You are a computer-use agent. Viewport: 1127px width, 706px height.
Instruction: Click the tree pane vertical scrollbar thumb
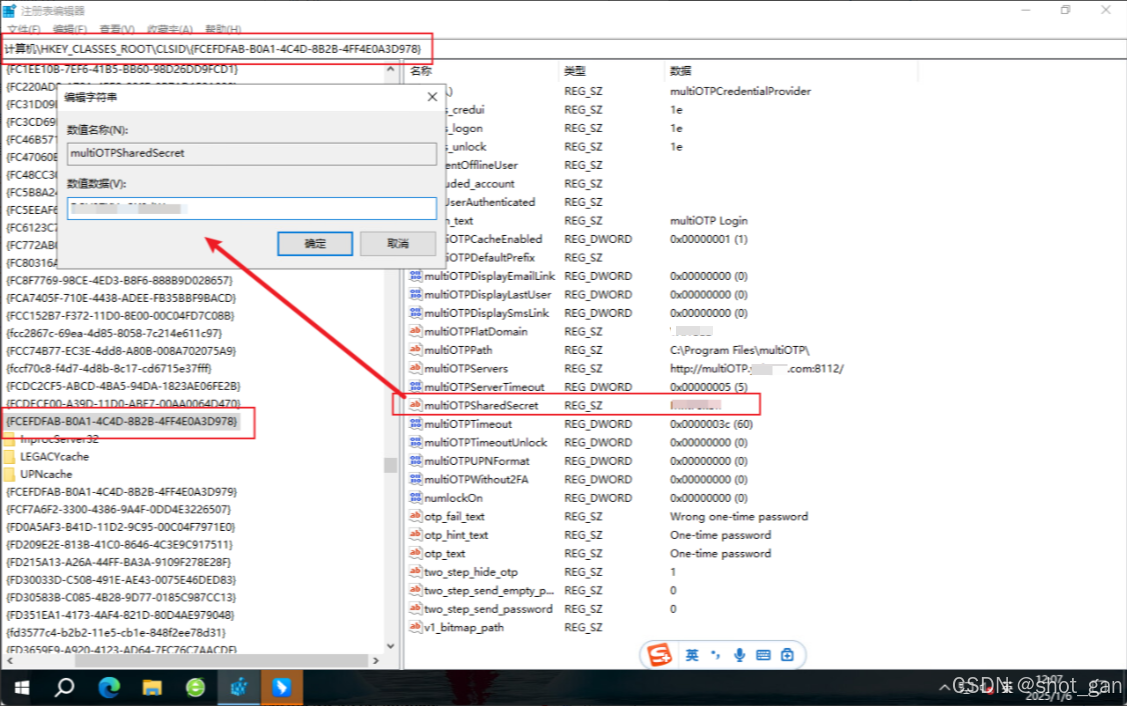(390, 465)
